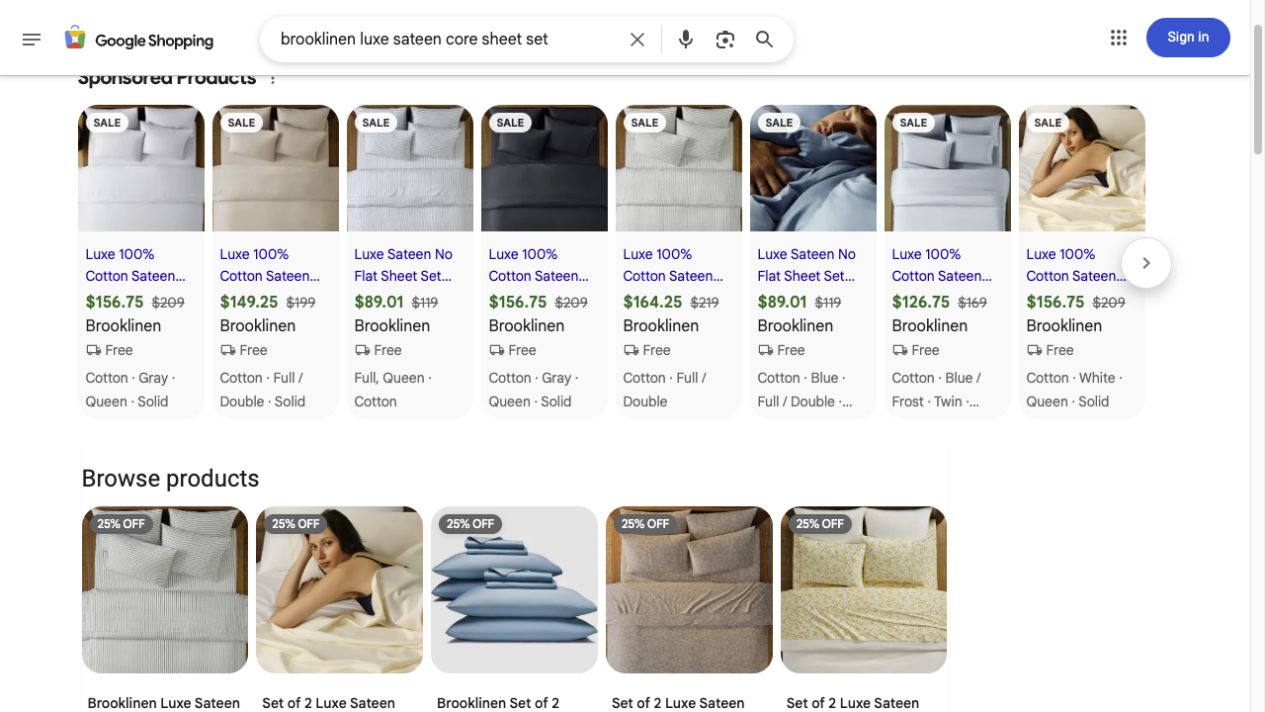Click Luxe 100% Cotton Sateen link priced $164.25
The image size is (1265, 712).
tap(673, 265)
